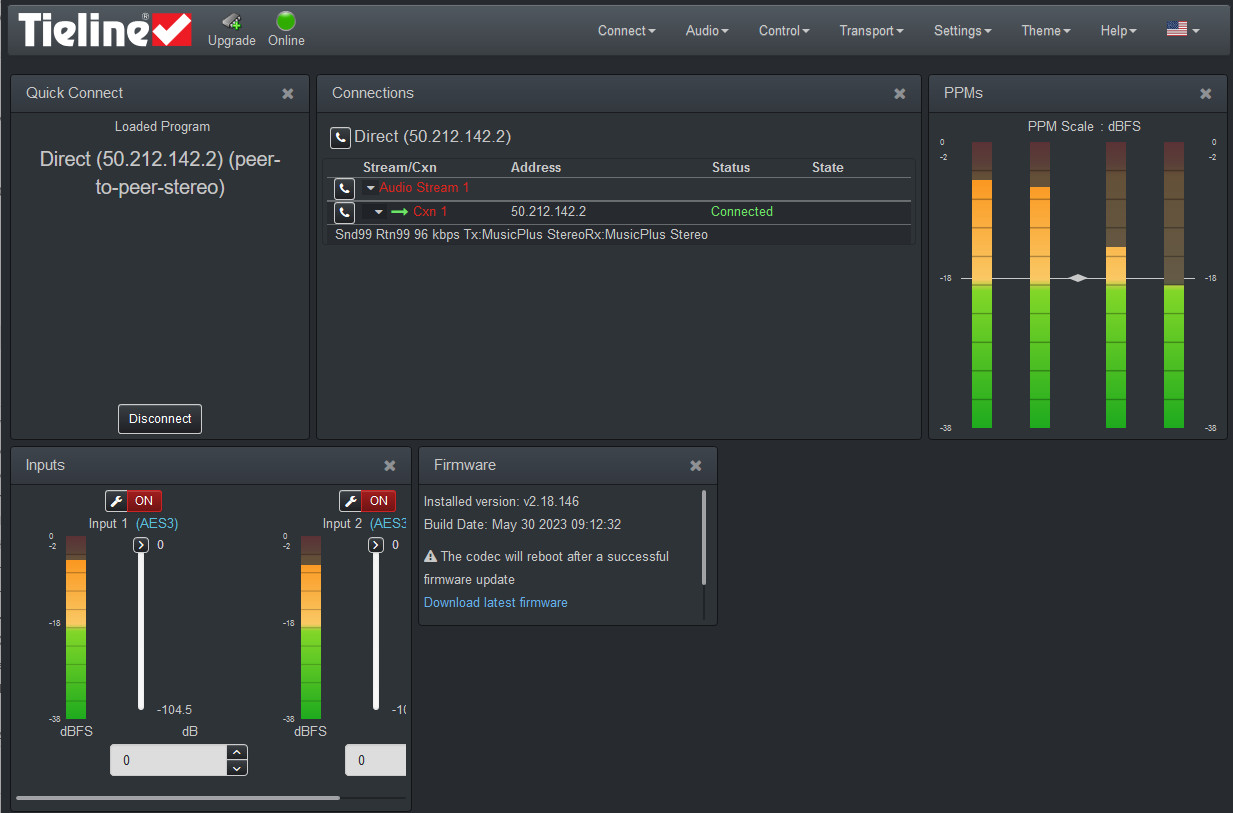Image resolution: width=1233 pixels, height=813 pixels.
Task: Open the Transport menu
Action: 871,31
